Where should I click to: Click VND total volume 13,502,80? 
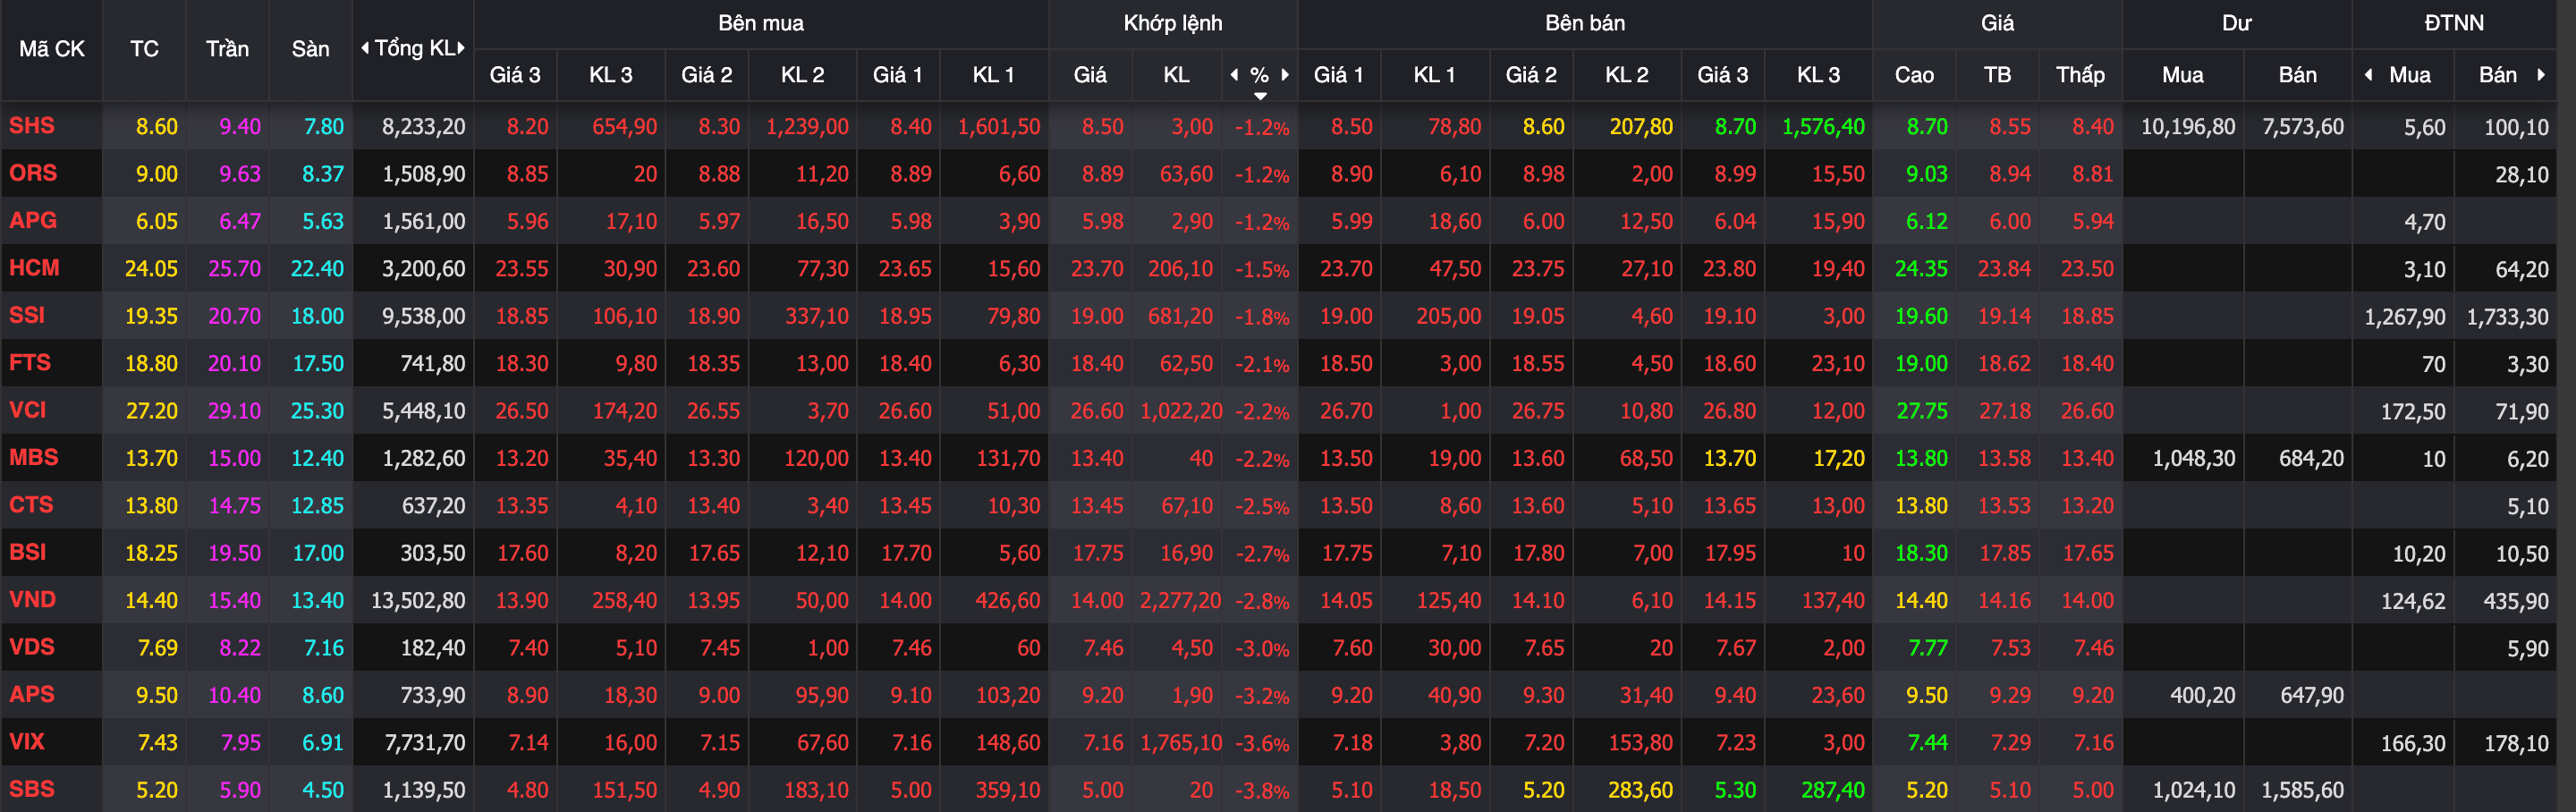(418, 601)
